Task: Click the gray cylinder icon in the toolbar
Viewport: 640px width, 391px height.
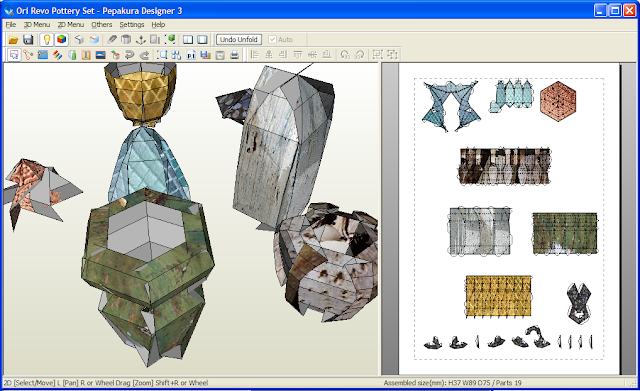Action: (x=126, y=40)
